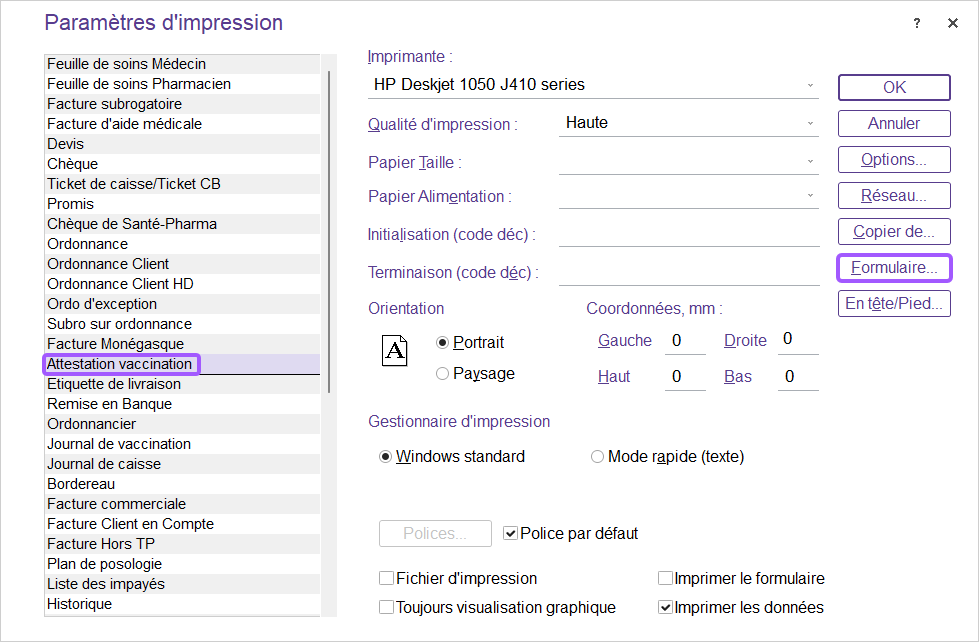Choose Journal de caisse document type

pos(104,464)
